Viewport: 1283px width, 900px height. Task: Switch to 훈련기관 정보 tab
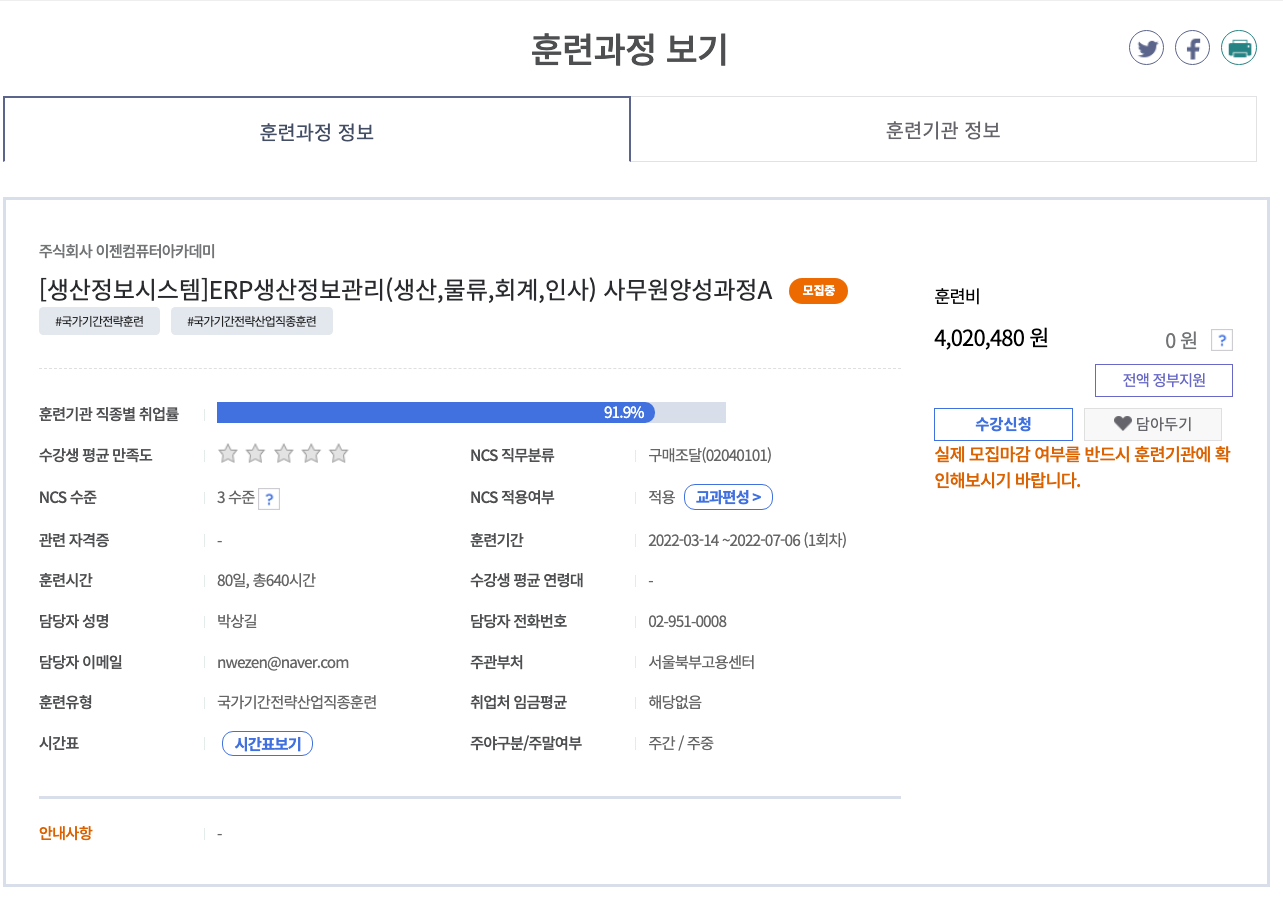(x=943, y=130)
